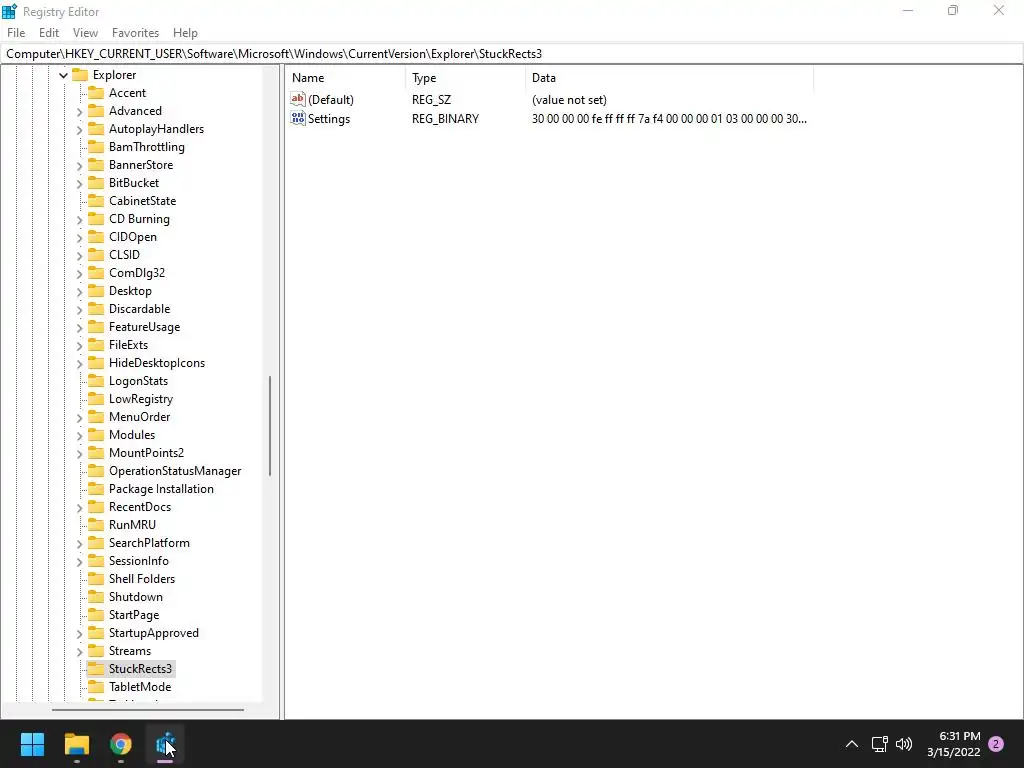The image size is (1024, 768).
Task: Open the taskbar clock and date
Action: [953, 744]
